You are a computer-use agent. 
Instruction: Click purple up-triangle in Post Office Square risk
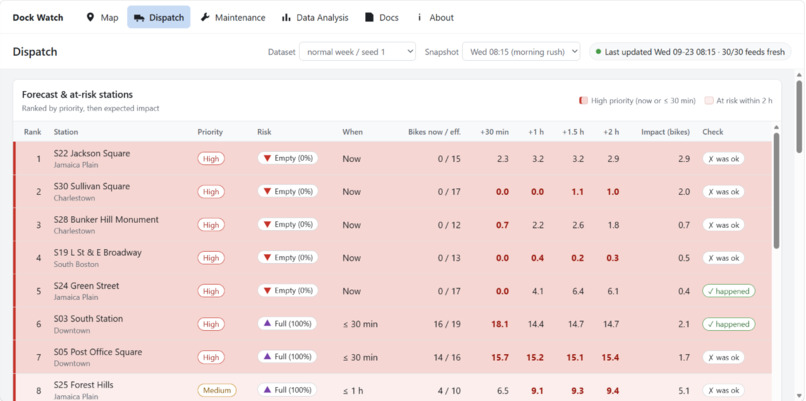click(x=267, y=356)
